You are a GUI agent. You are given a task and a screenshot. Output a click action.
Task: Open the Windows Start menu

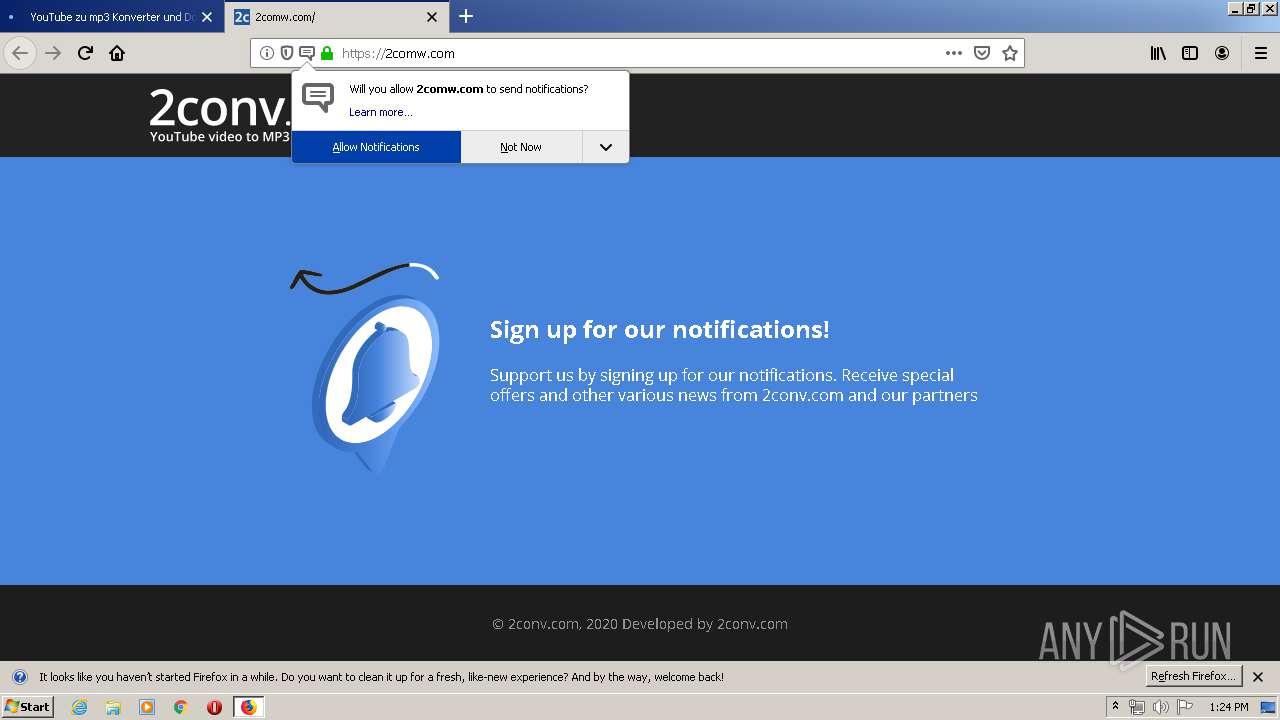coord(27,707)
